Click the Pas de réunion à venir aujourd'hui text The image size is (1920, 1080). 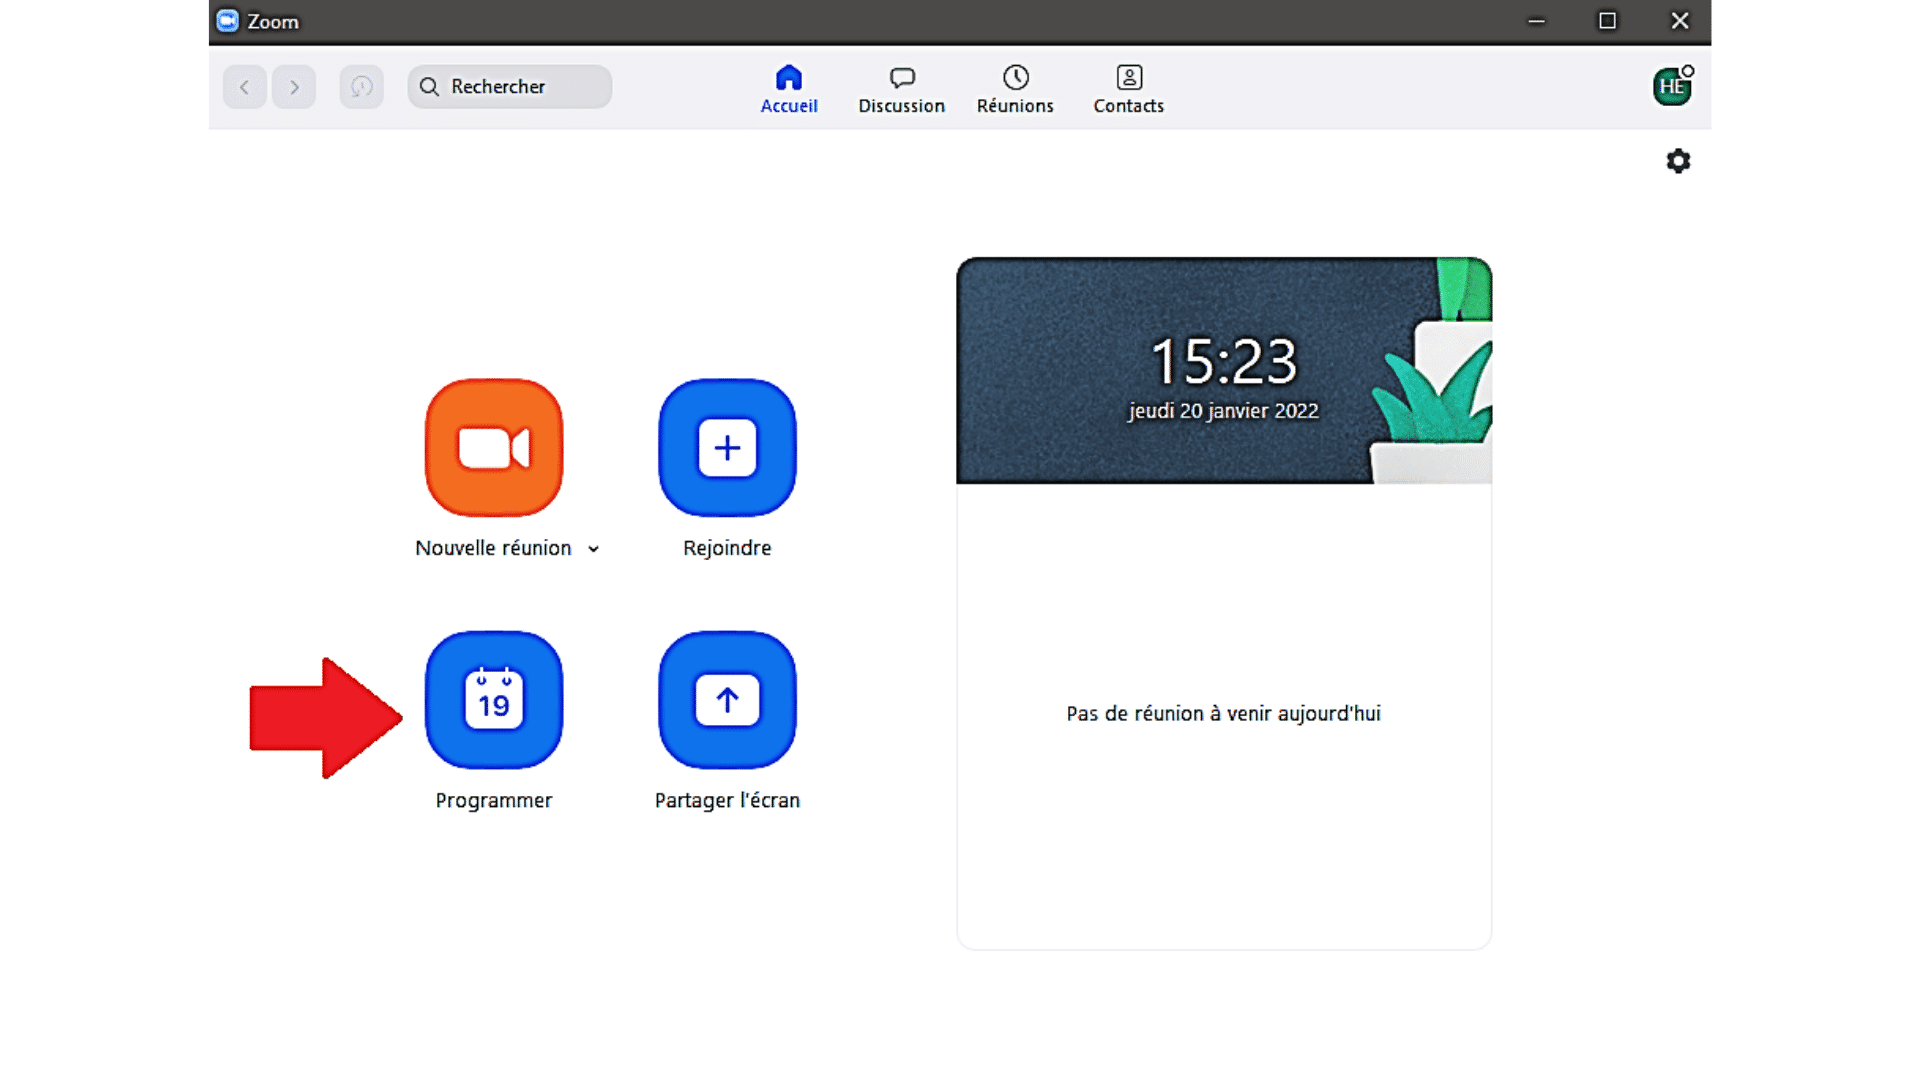pyautogui.click(x=1223, y=713)
